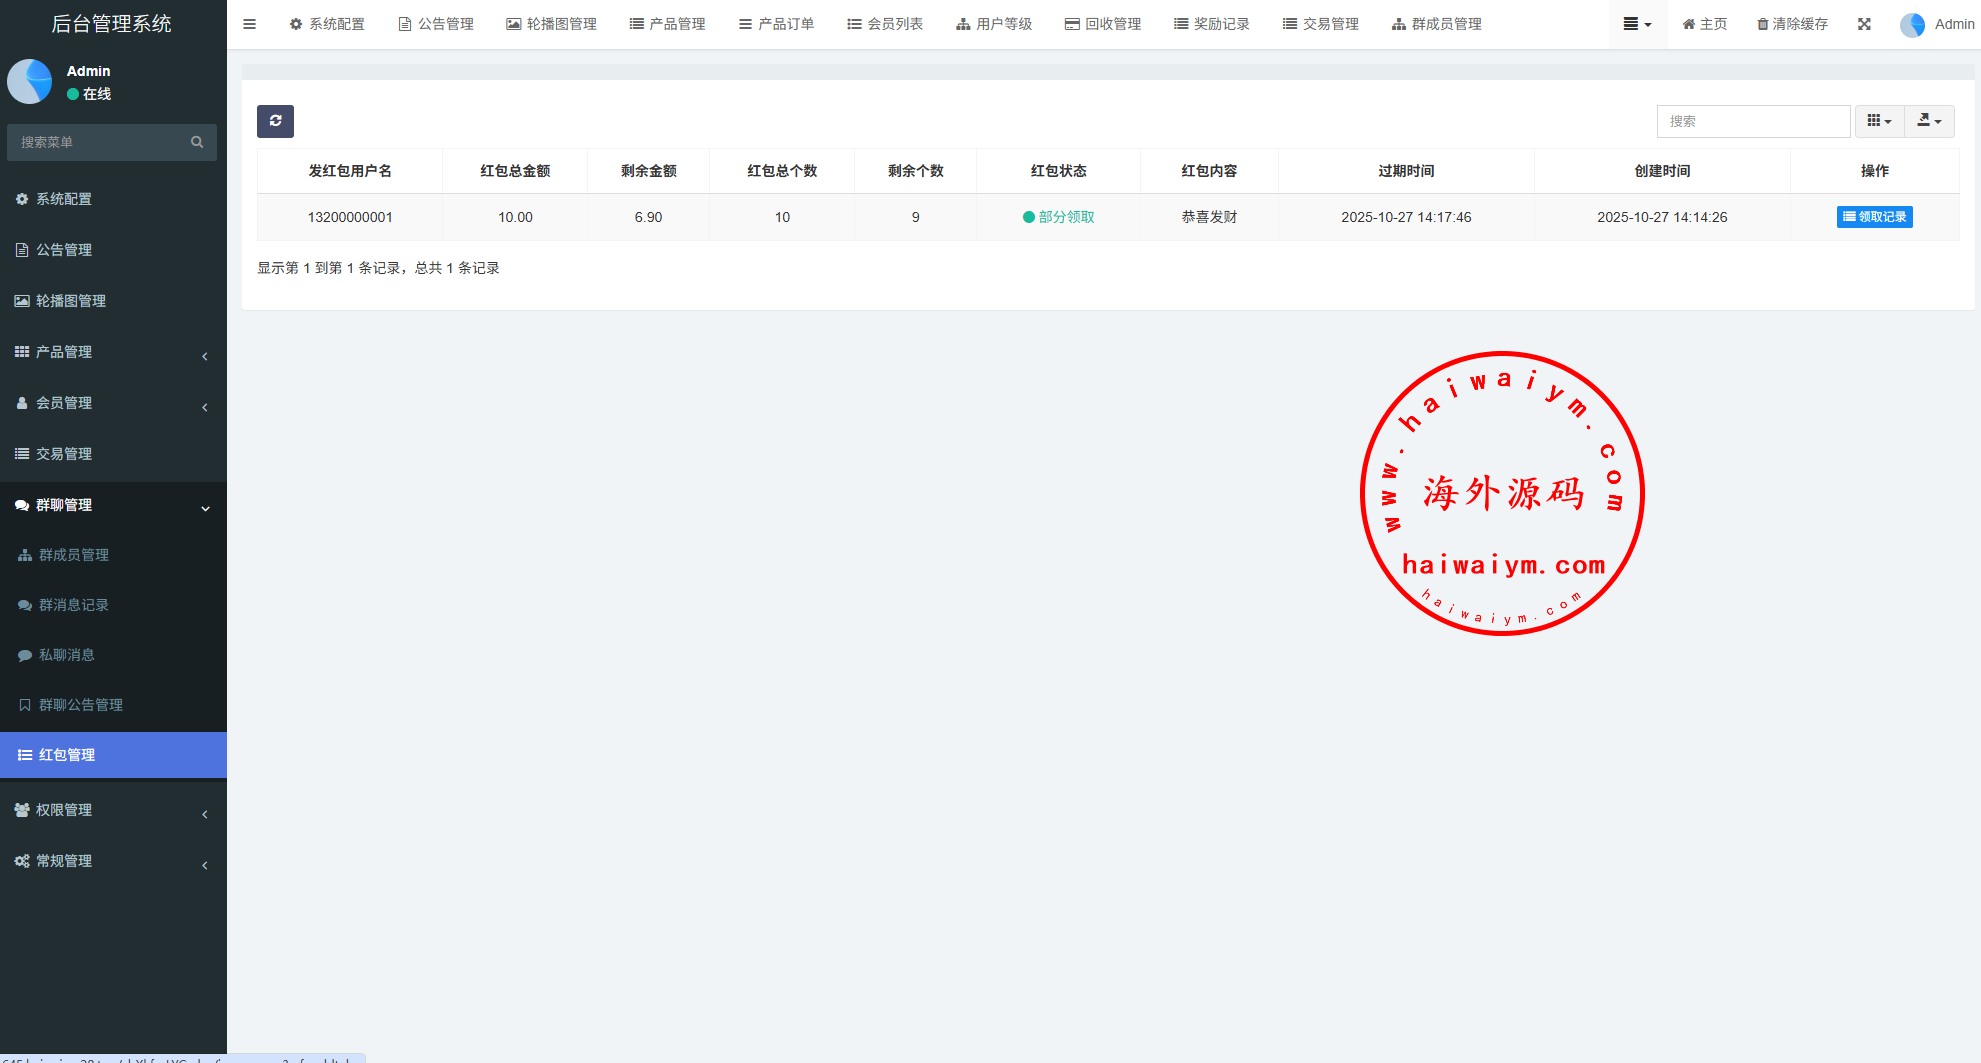The height and width of the screenshot is (1063, 1981).
Task: Expand 产品管理 sidebar menu
Action: pos(64,352)
